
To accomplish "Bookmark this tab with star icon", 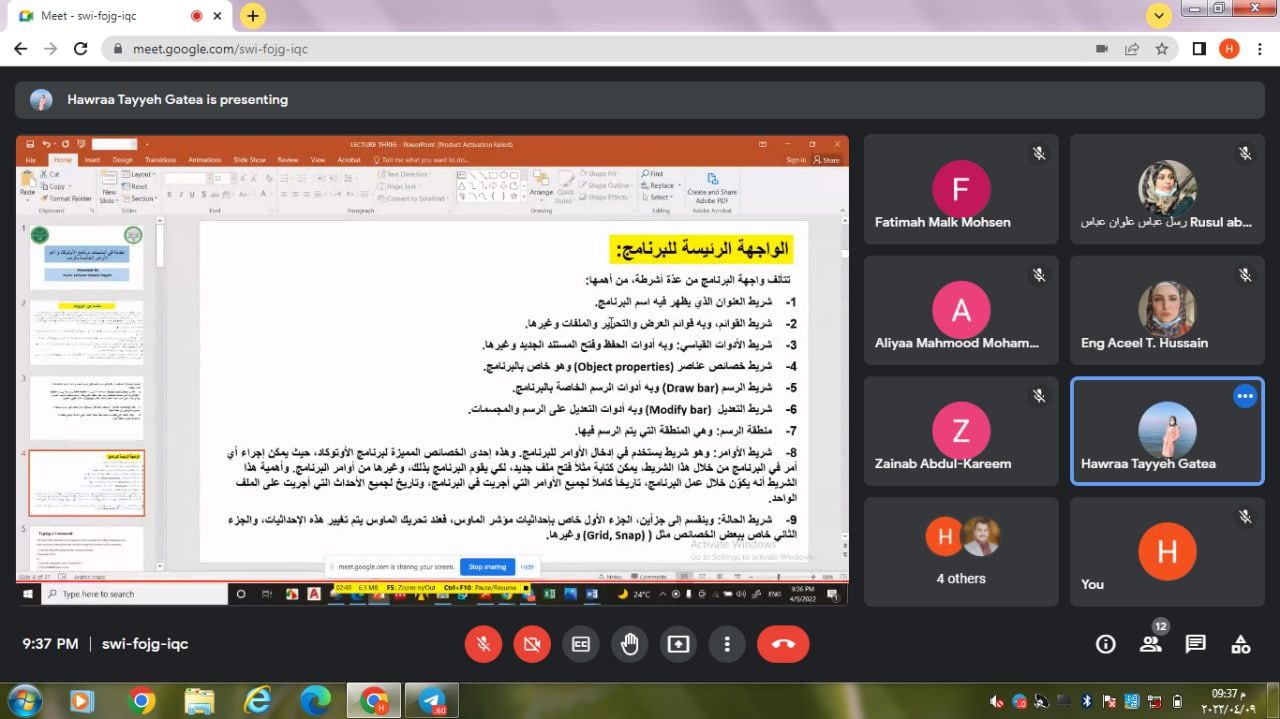I will click(1161, 49).
